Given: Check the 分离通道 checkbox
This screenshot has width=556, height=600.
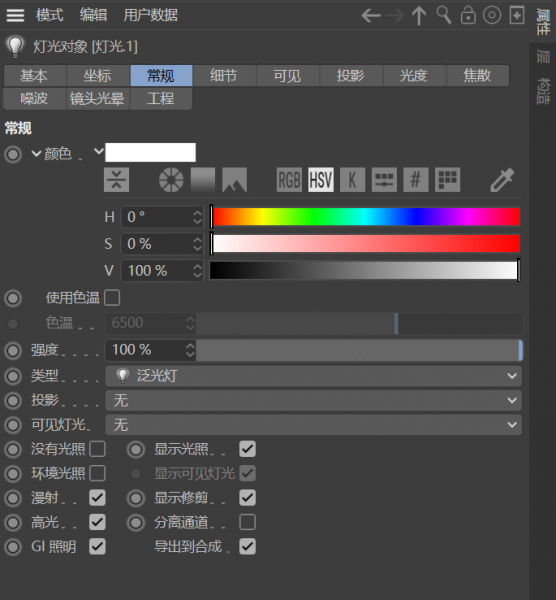Looking at the screenshot, I should pyautogui.click(x=247, y=522).
